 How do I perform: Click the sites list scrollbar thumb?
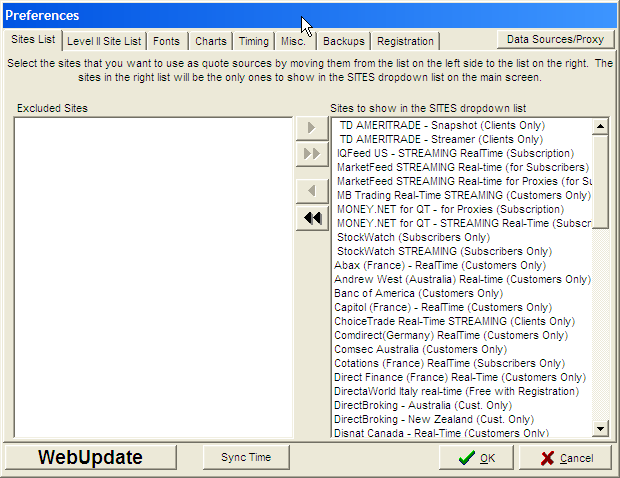600,181
